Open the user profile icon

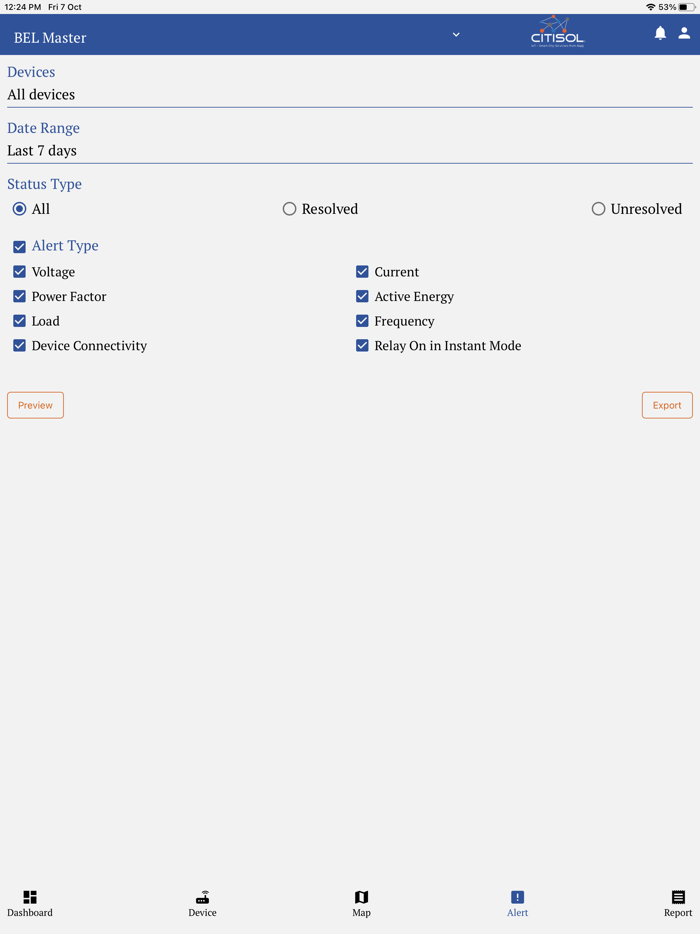pyautogui.click(x=684, y=33)
